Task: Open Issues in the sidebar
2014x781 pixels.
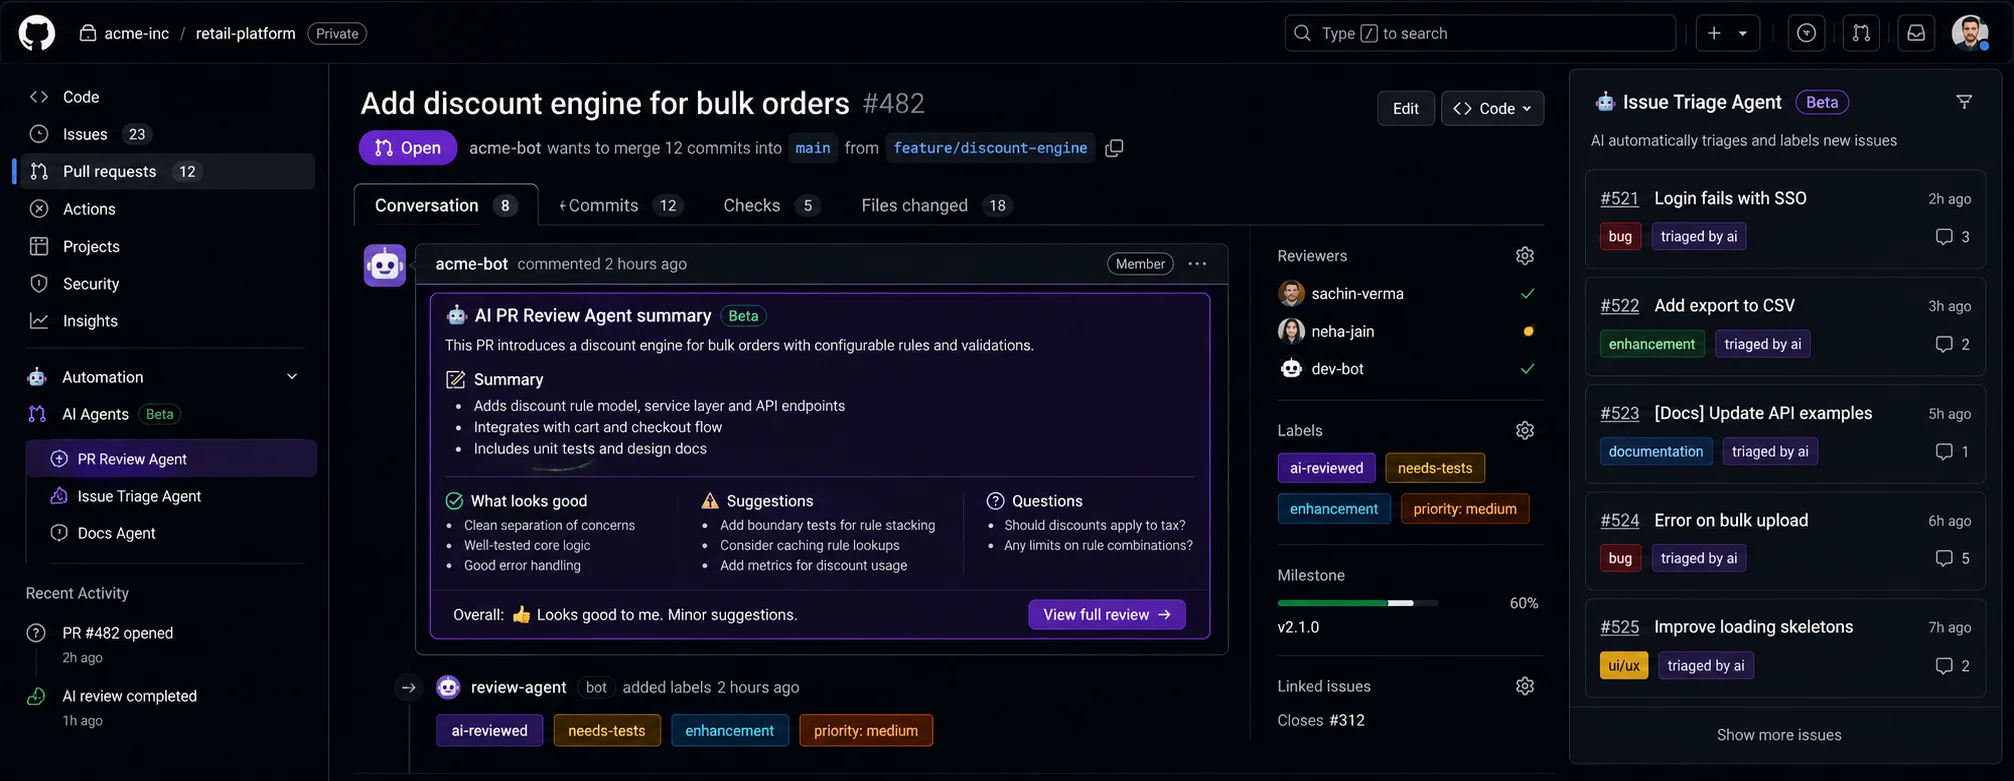Action: (x=167, y=134)
